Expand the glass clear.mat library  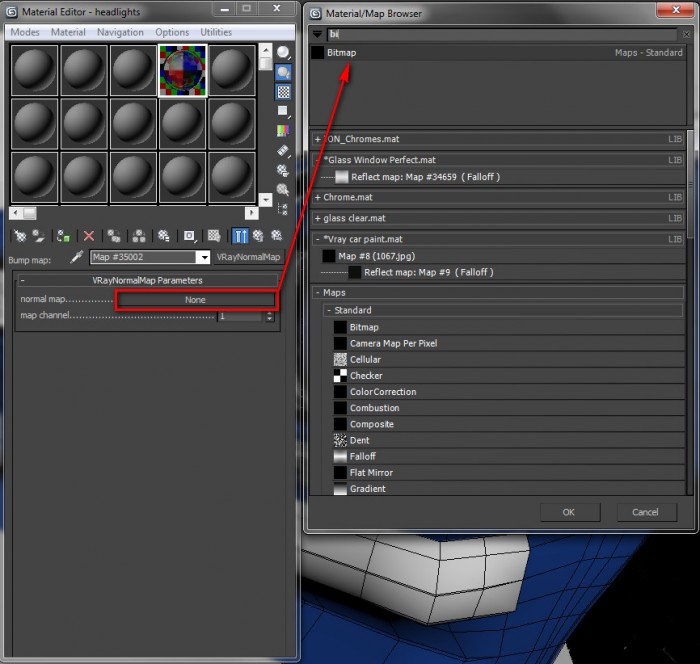(317, 218)
